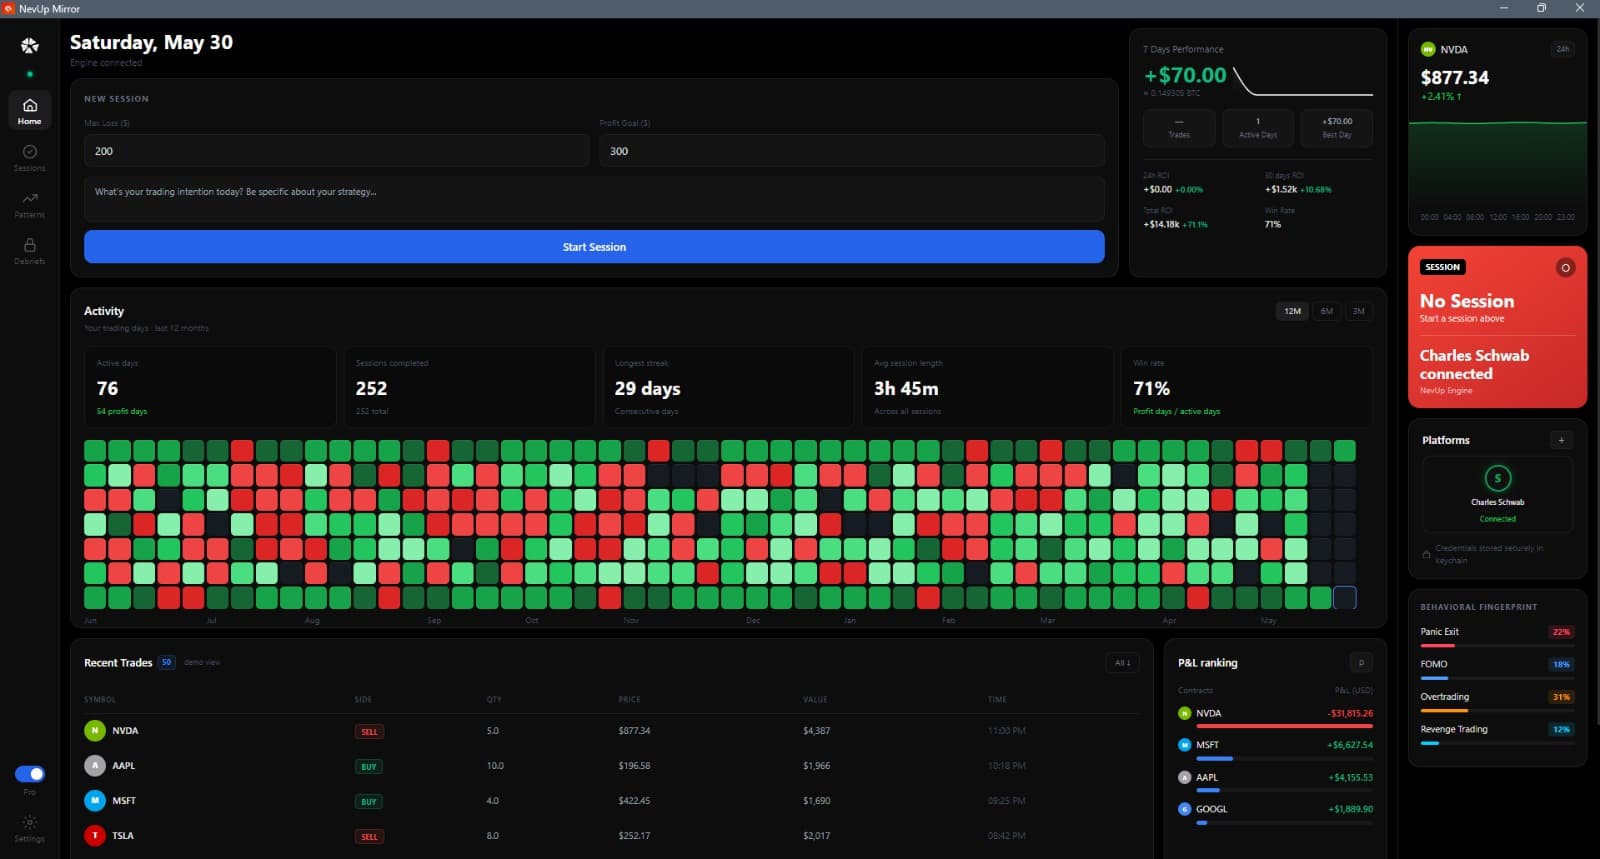
Task: Click the 50 count badge beside Recent Trades
Action: [167, 662]
